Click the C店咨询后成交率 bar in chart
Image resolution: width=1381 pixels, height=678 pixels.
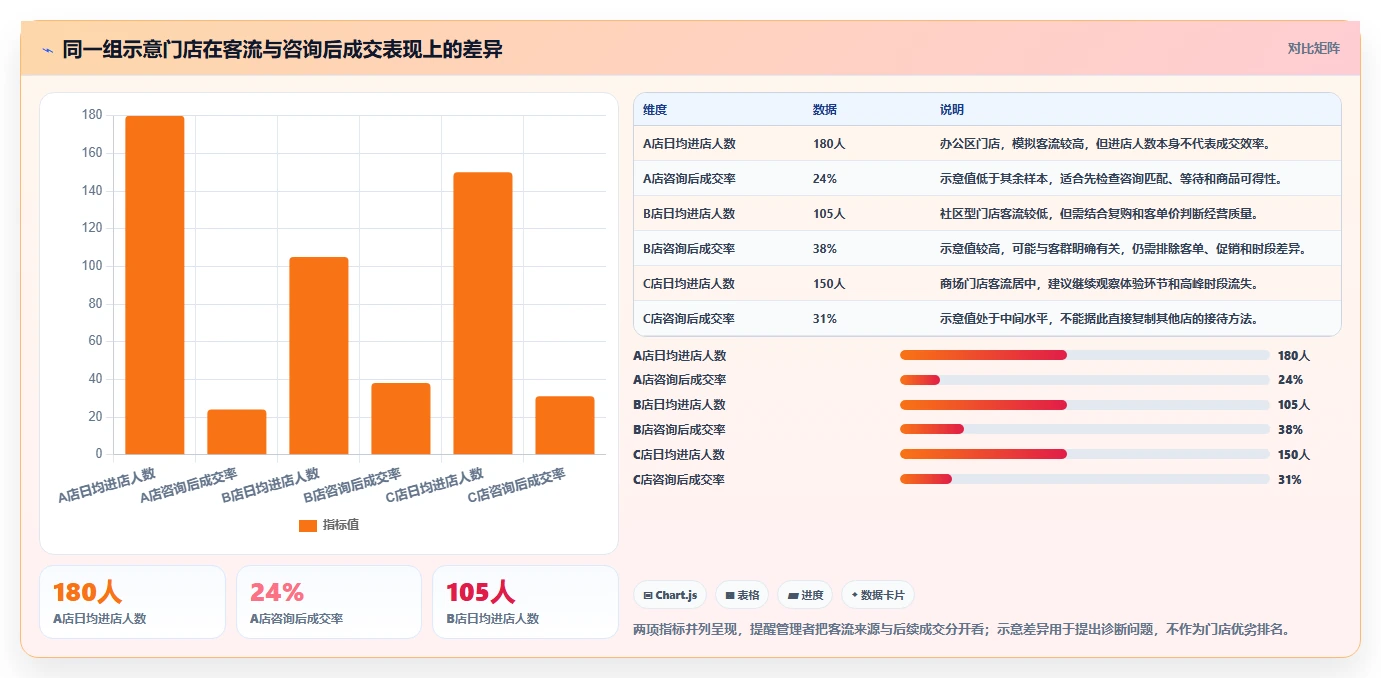click(565, 425)
